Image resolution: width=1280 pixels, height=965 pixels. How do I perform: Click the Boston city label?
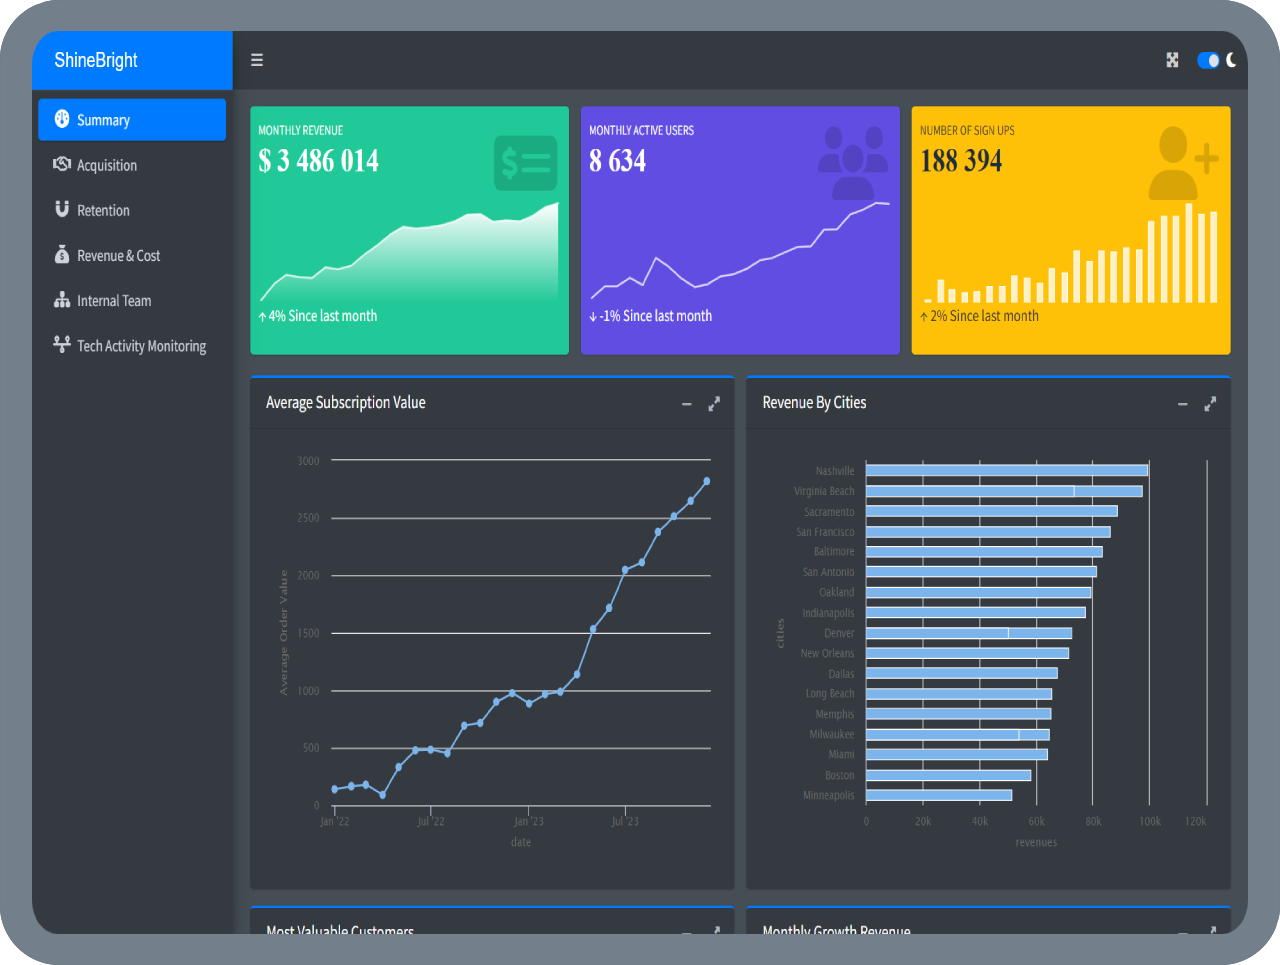pyautogui.click(x=839, y=775)
